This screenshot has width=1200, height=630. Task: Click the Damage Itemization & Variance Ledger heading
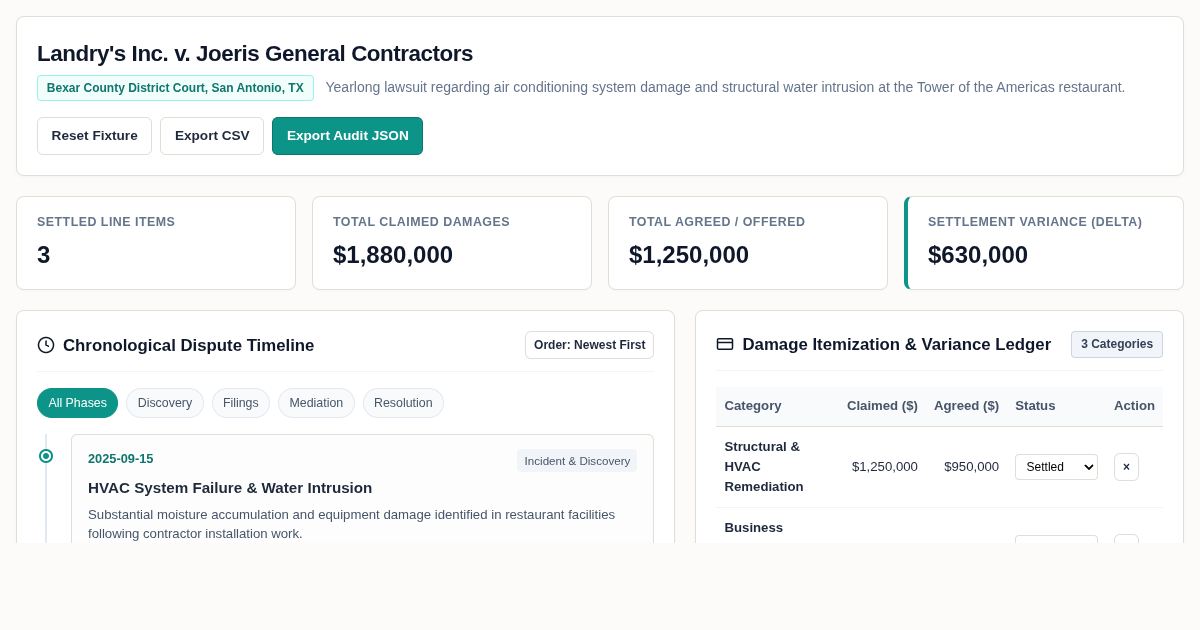pyautogui.click(x=897, y=345)
